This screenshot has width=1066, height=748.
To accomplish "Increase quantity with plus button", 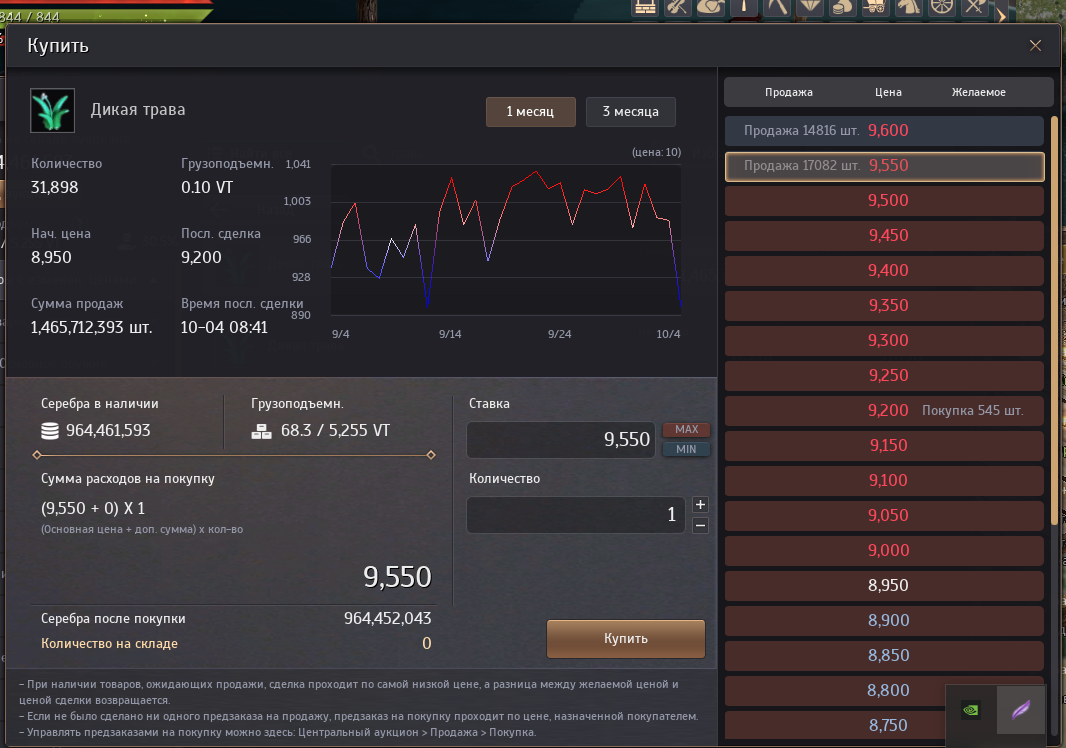I will tap(700, 505).
